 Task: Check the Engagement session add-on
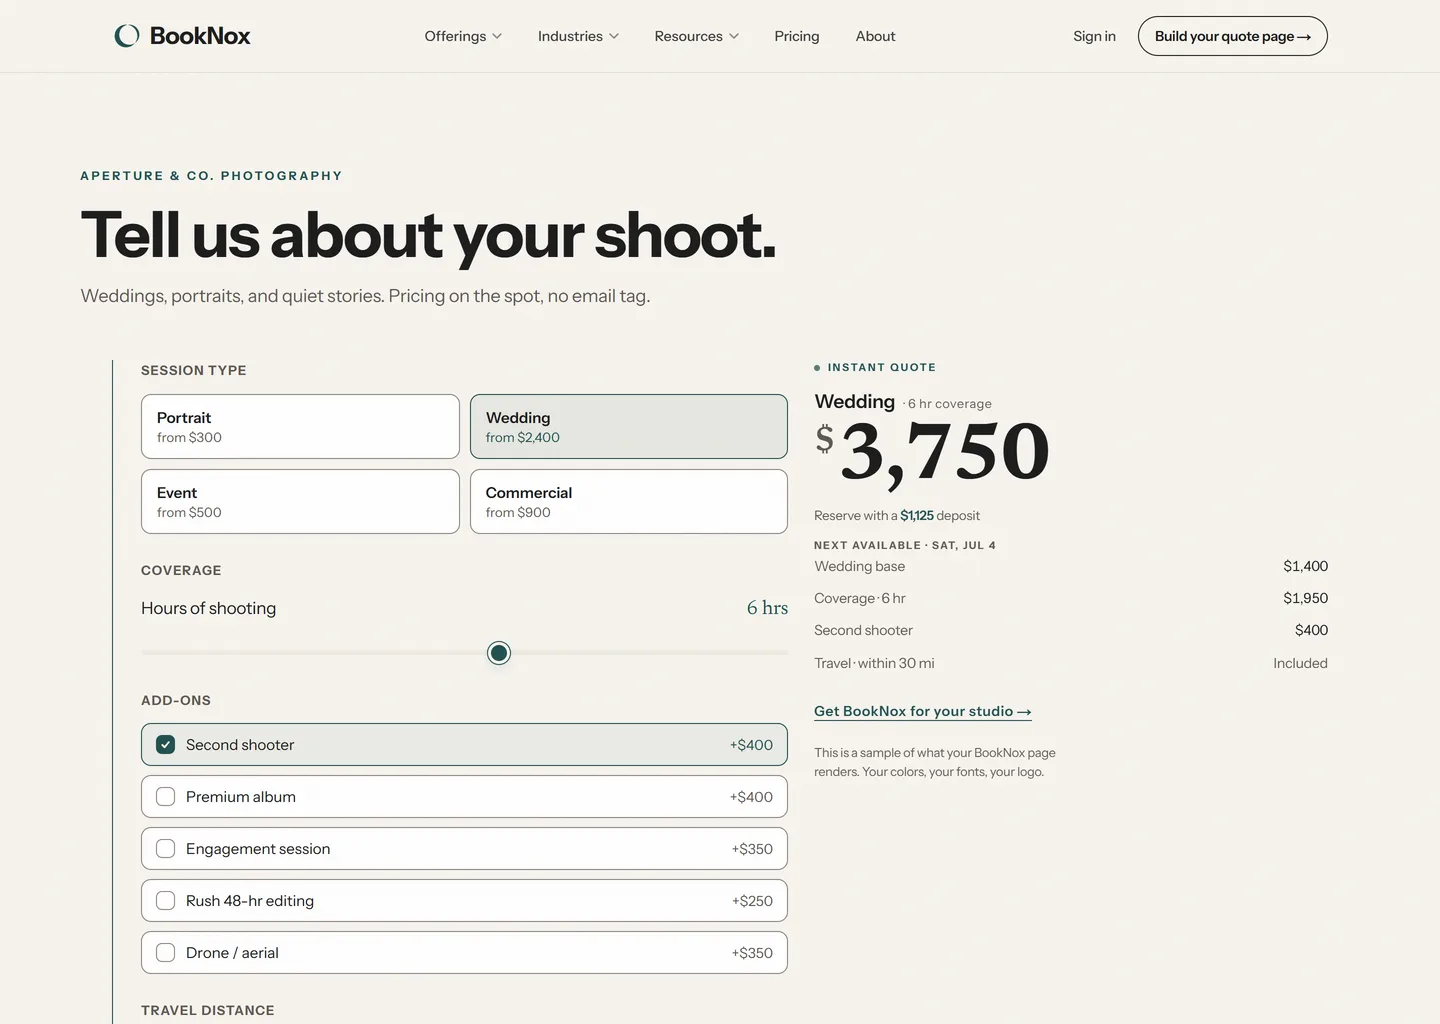pos(464,849)
